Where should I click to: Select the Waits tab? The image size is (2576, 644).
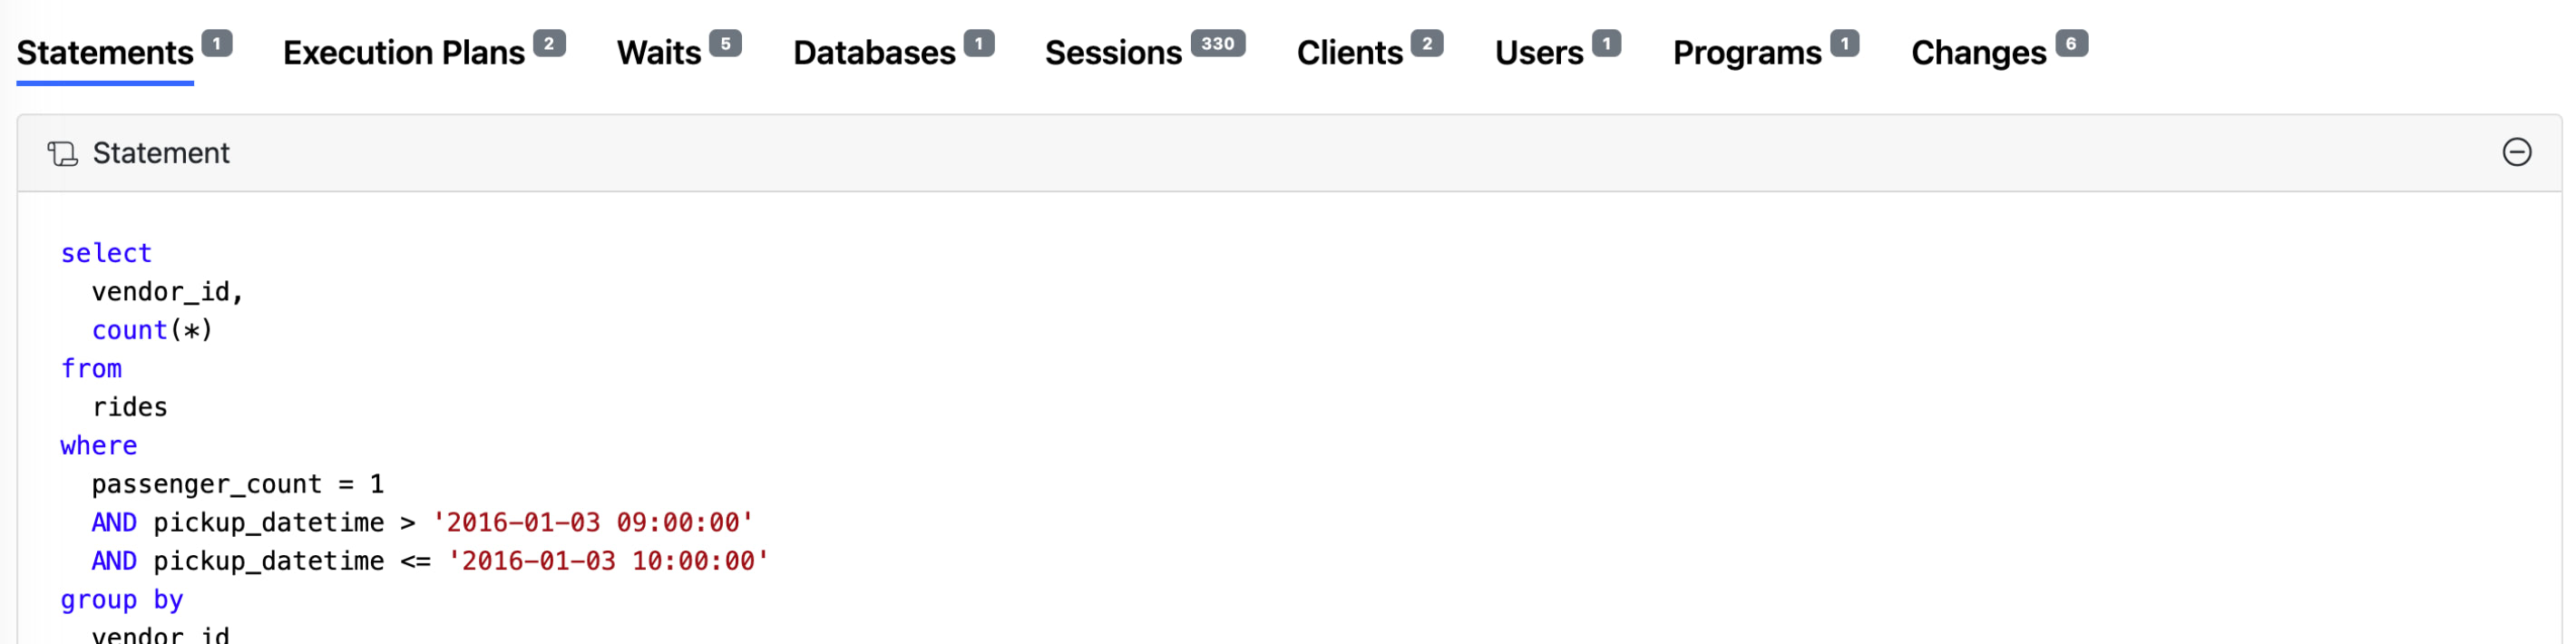pyautogui.click(x=661, y=52)
